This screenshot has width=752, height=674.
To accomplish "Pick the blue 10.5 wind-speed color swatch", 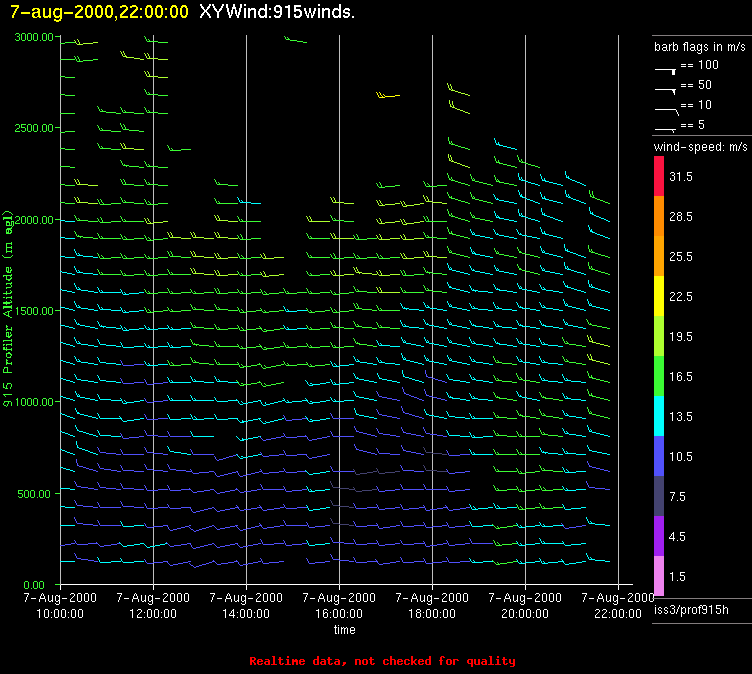I will tap(659, 456).
